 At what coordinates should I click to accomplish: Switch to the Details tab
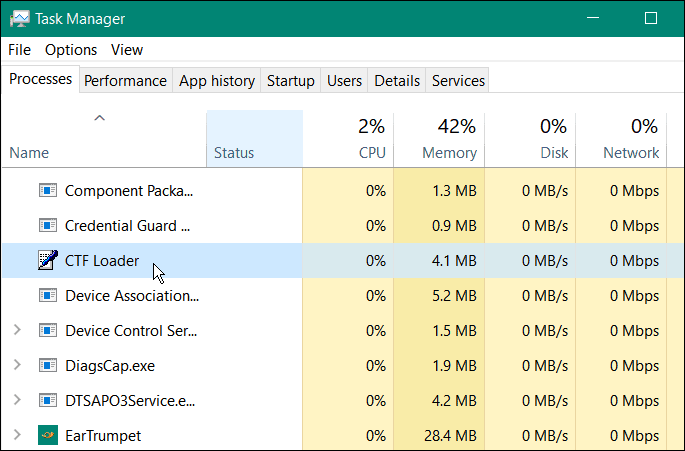397,81
